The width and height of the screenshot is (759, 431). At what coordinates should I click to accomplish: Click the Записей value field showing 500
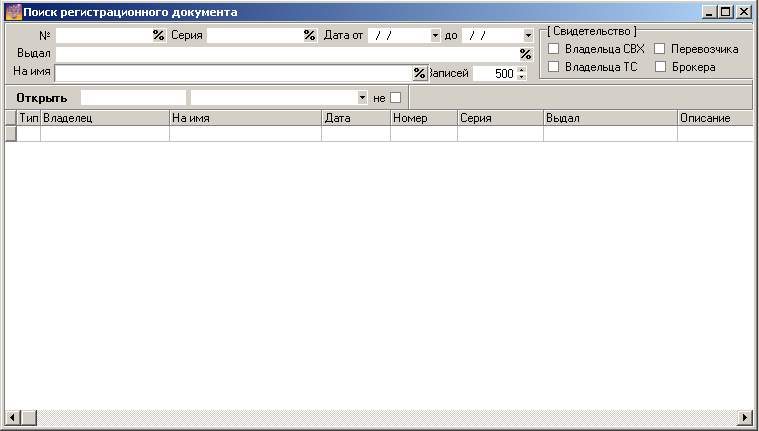pyautogui.click(x=495, y=73)
